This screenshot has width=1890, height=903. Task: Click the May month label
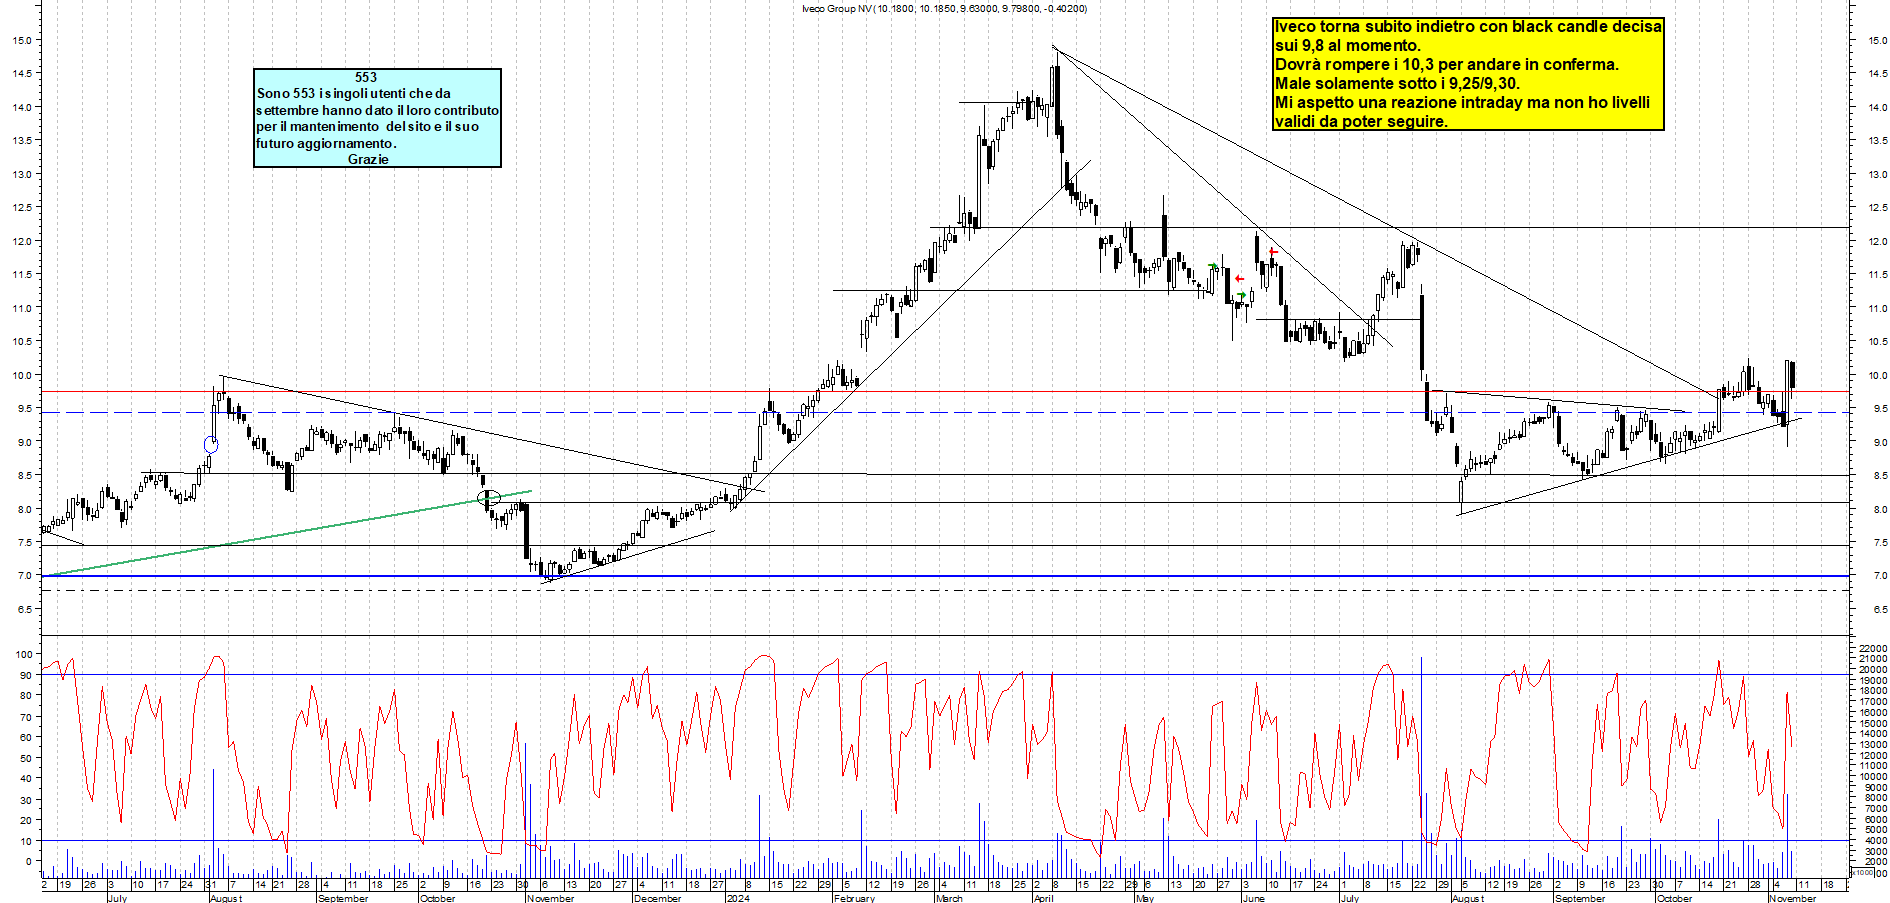1145,898
